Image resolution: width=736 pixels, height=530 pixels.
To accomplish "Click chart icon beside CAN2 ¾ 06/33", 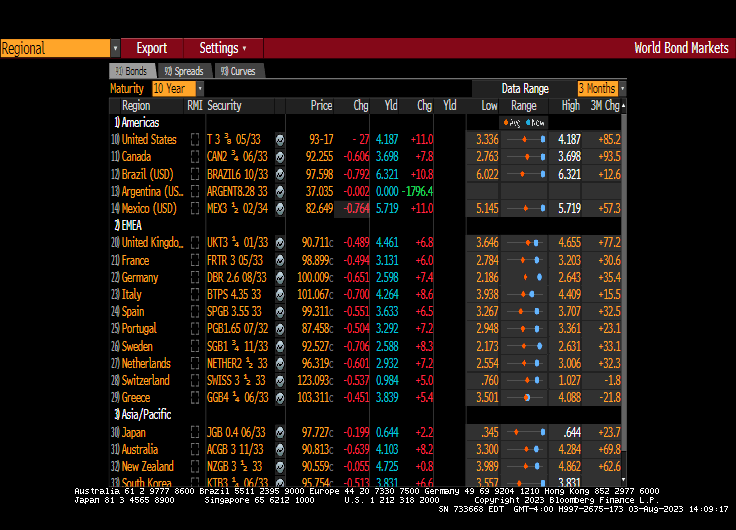I will (280, 157).
